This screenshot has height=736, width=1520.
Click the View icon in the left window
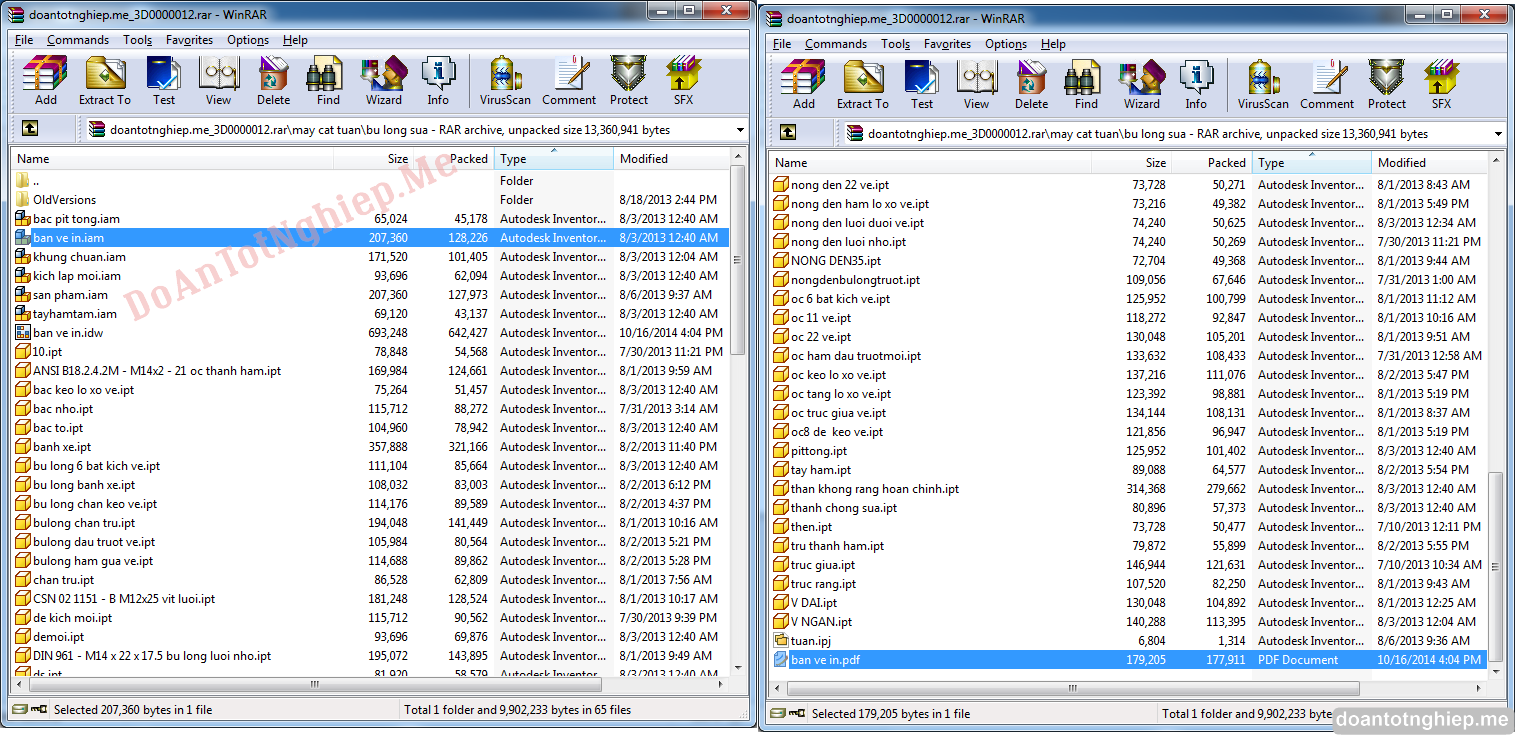(218, 80)
